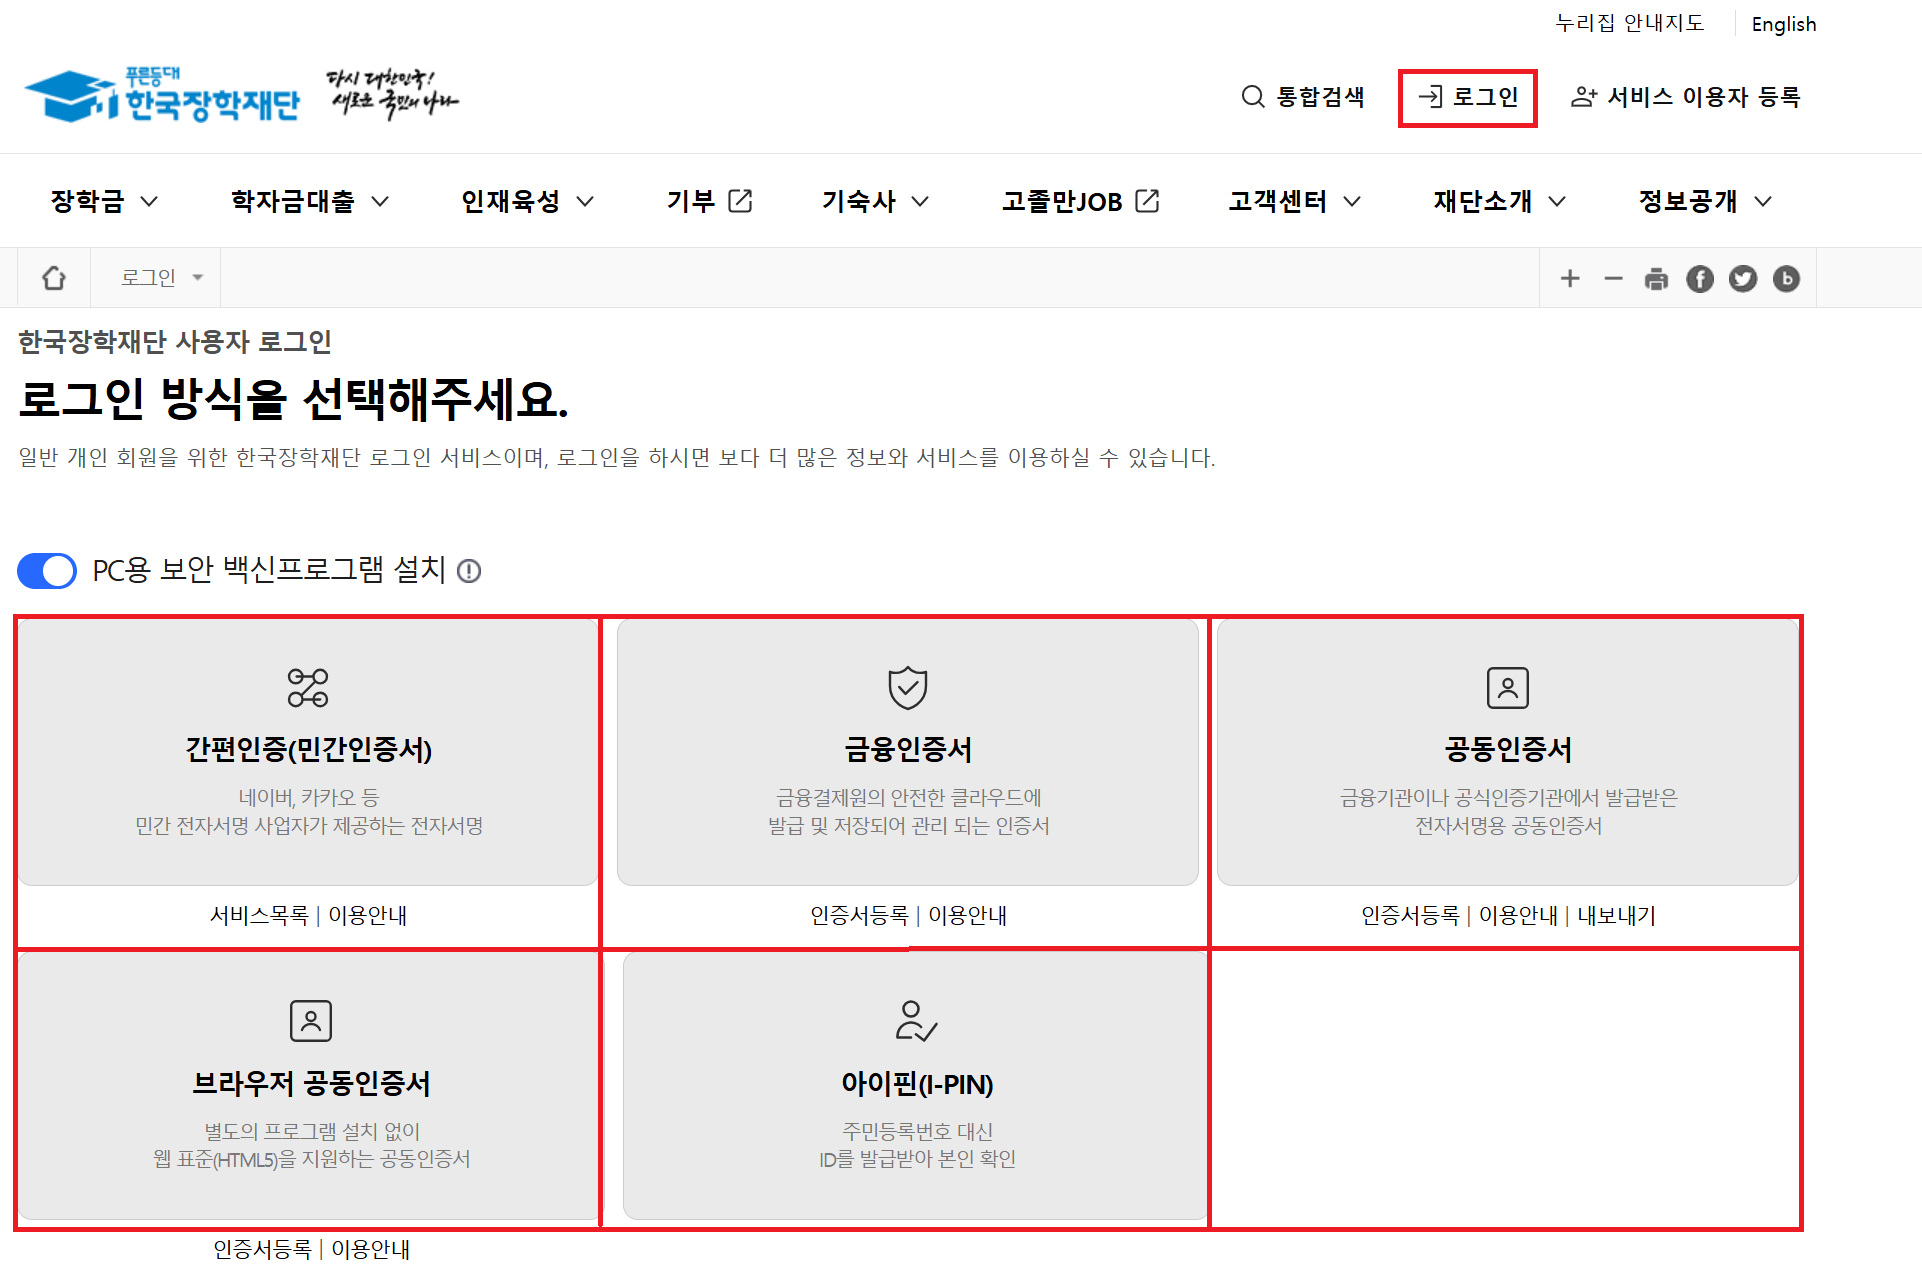Choose 금융인증서 login card
Viewport: 1922px width, 1277px height.
(x=907, y=751)
